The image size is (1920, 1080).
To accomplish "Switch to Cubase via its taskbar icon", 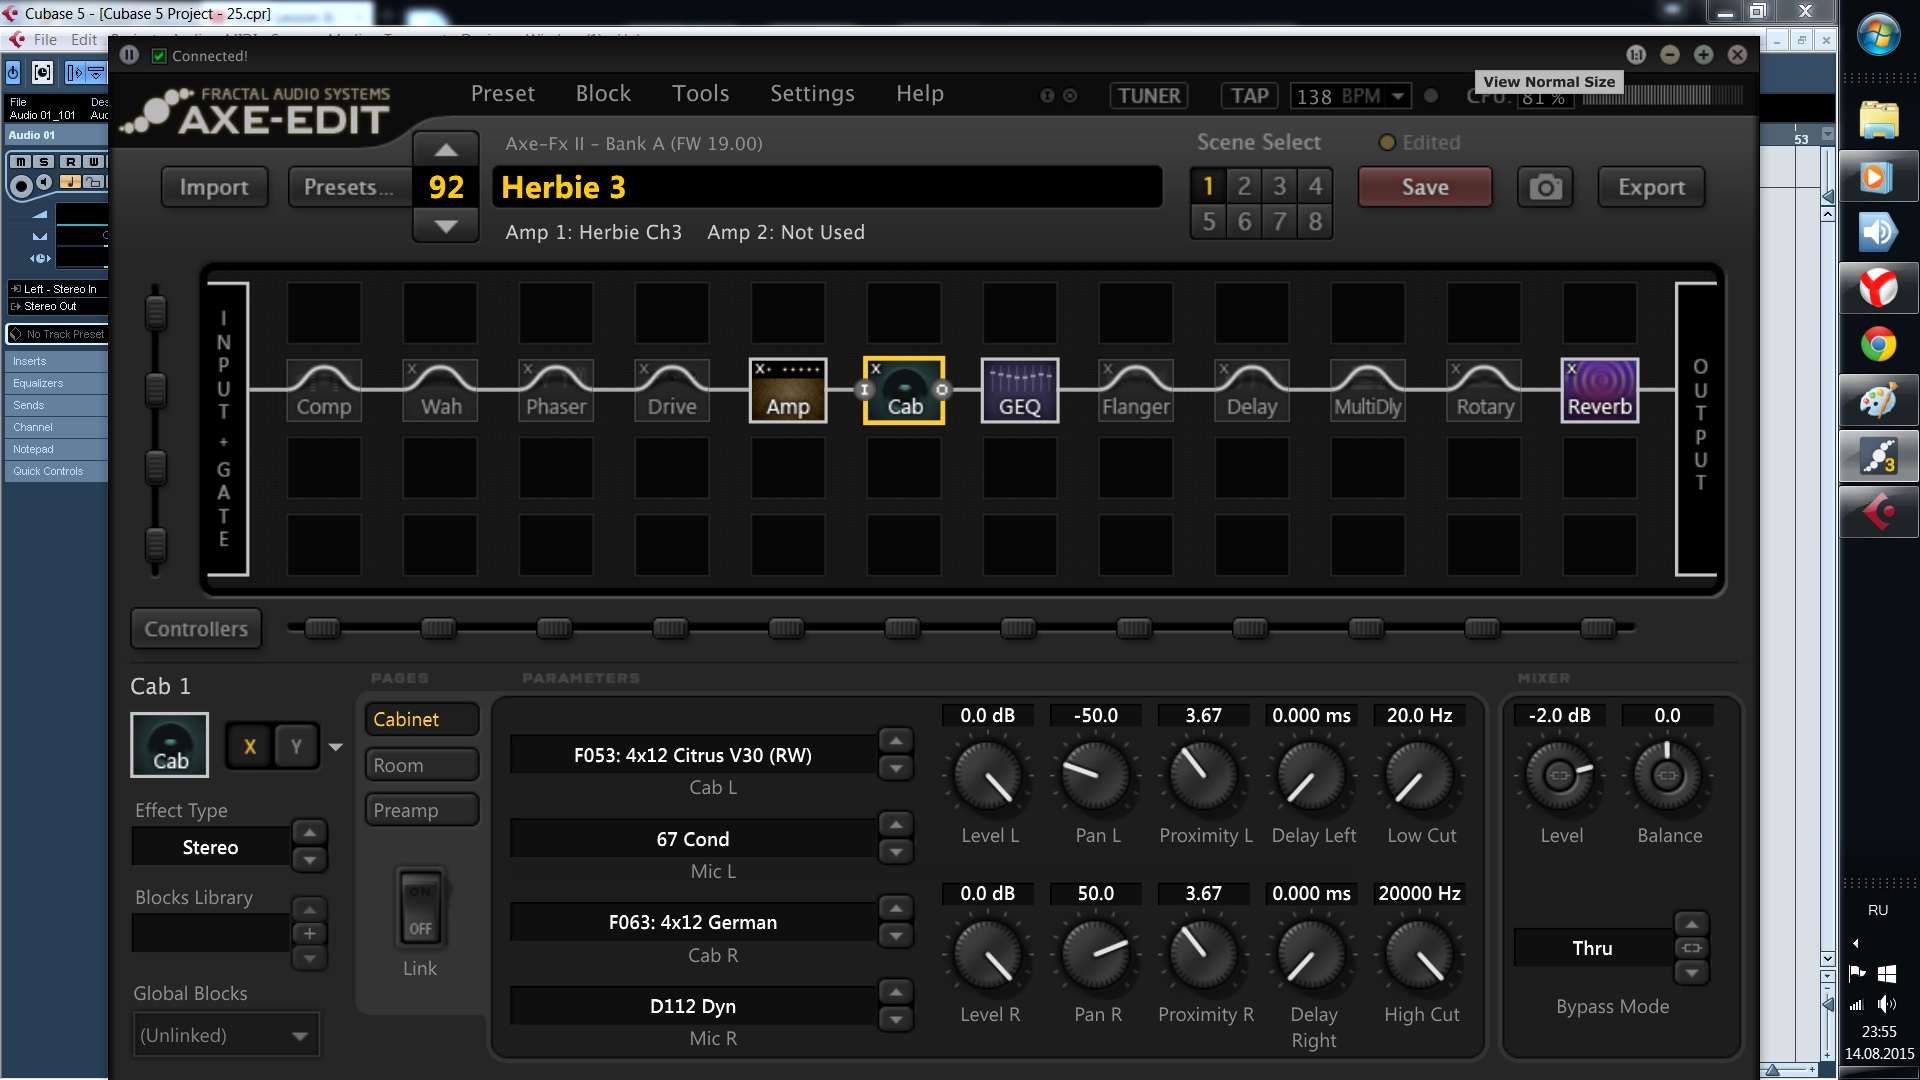I will pyautogui.click(x=1878, y=513).
